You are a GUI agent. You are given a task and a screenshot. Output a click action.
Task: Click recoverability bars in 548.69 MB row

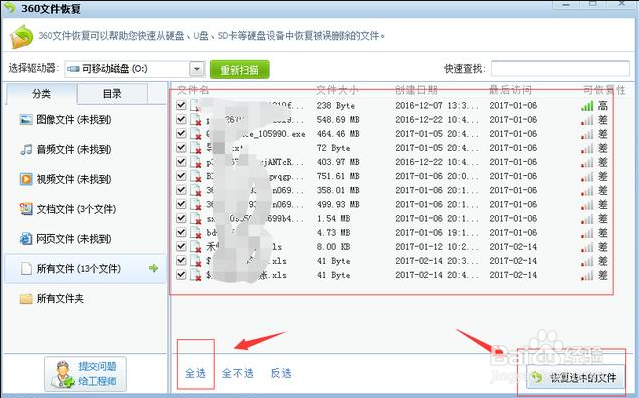coord(587,120)
